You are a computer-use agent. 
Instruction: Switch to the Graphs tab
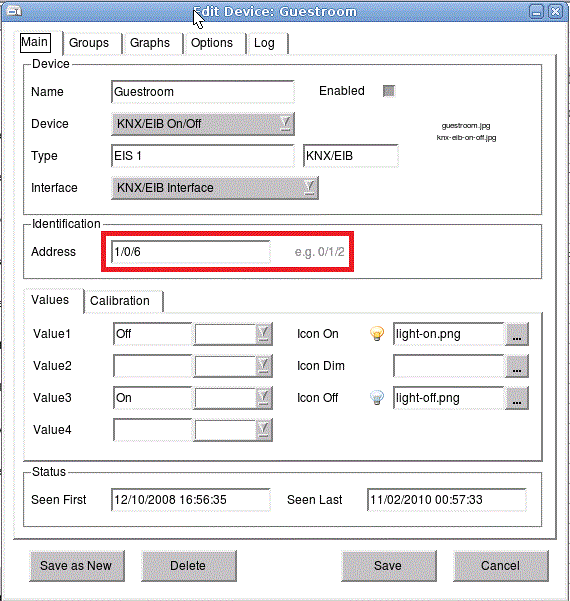point(150,43)
